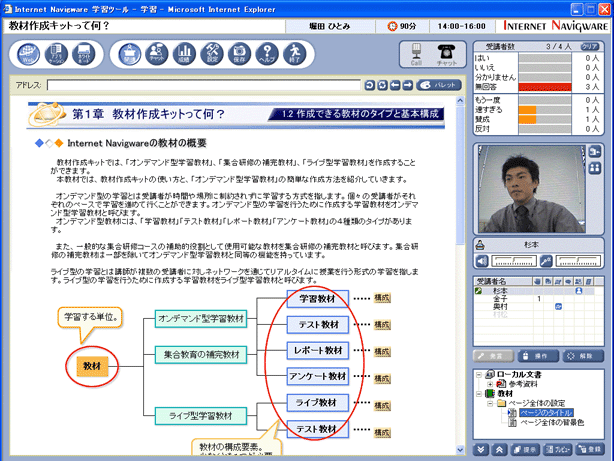Click the stop loading address bar icon
The image size is (614, 461).
click(369, 85)
